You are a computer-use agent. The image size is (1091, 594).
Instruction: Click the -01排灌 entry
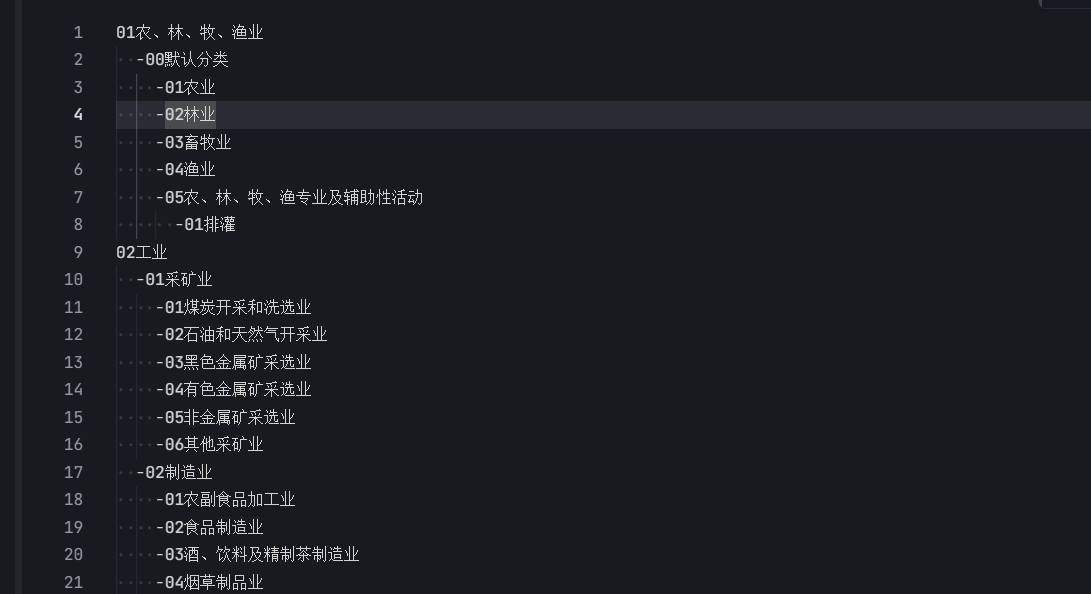(x=205, y=225)
